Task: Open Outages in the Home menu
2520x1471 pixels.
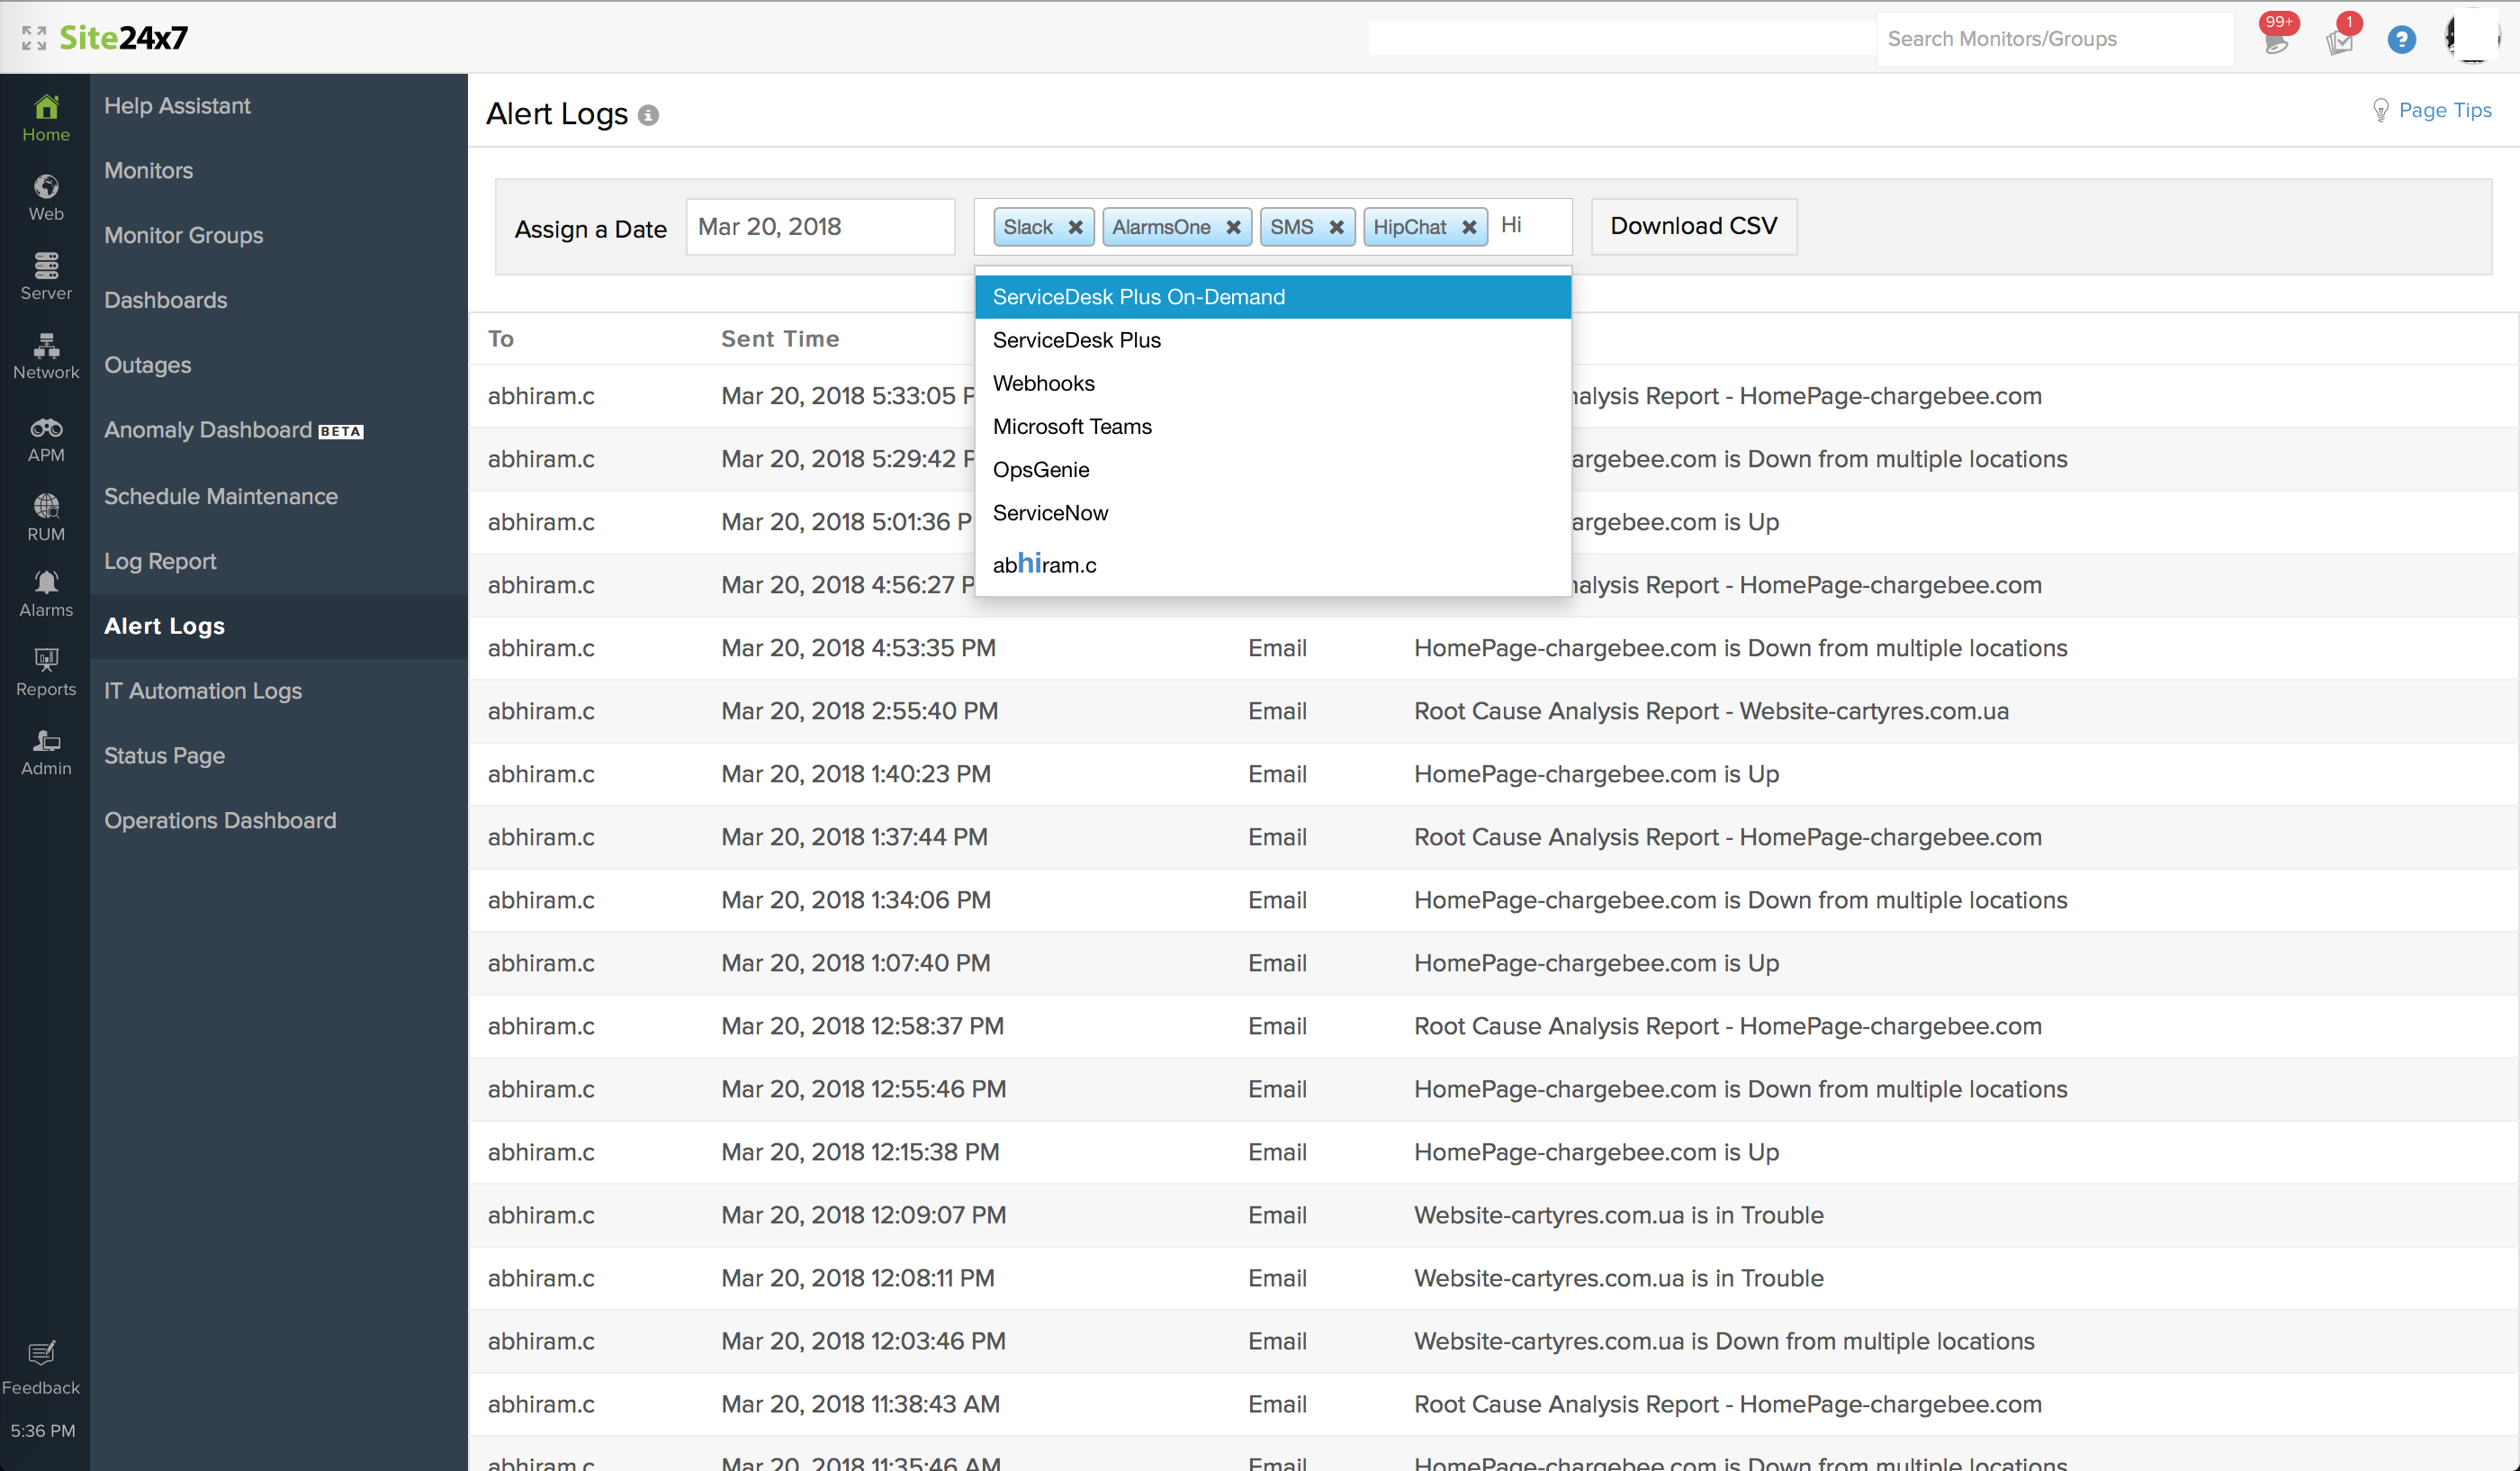Action: (148, 365)
